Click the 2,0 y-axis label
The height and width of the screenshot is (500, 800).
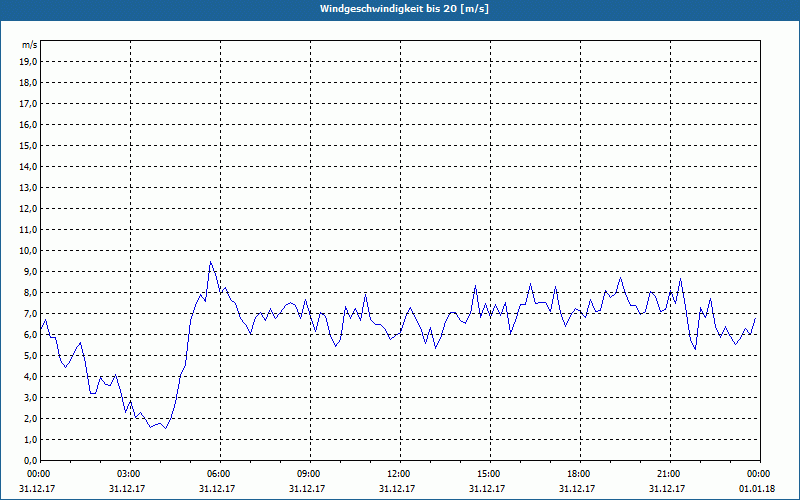(x=30, y=419)
